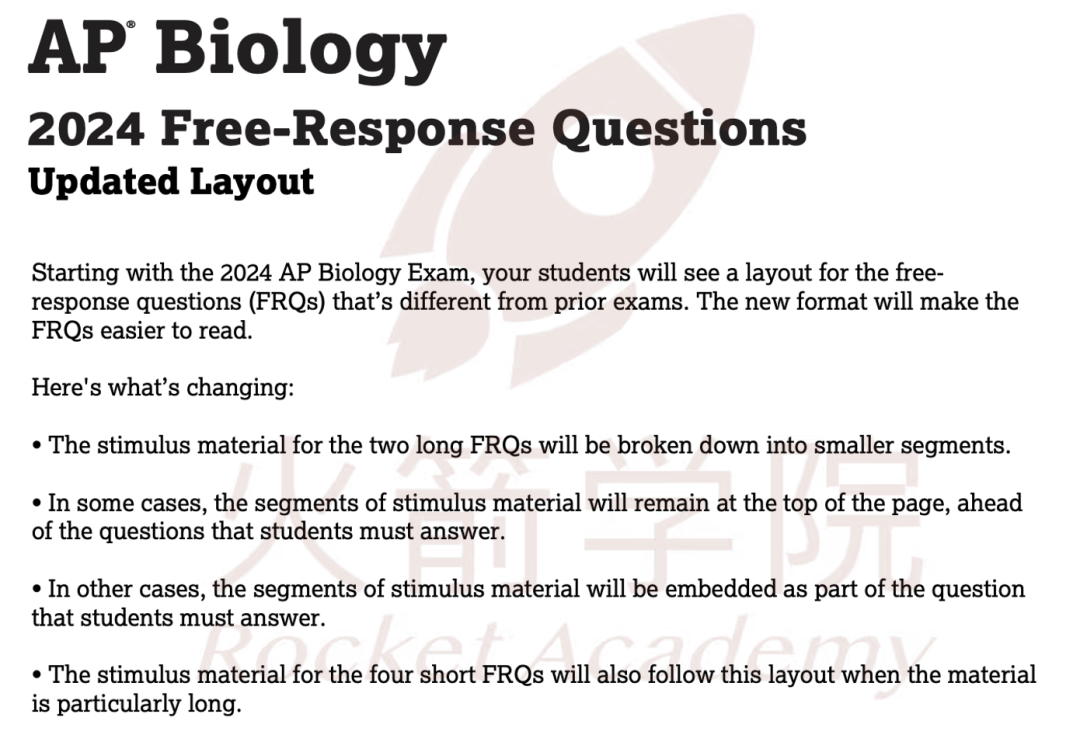Viewport: 1080px width, 735px height.
Task: Click the Updated Layout subheading
Action: coord(172,181)
